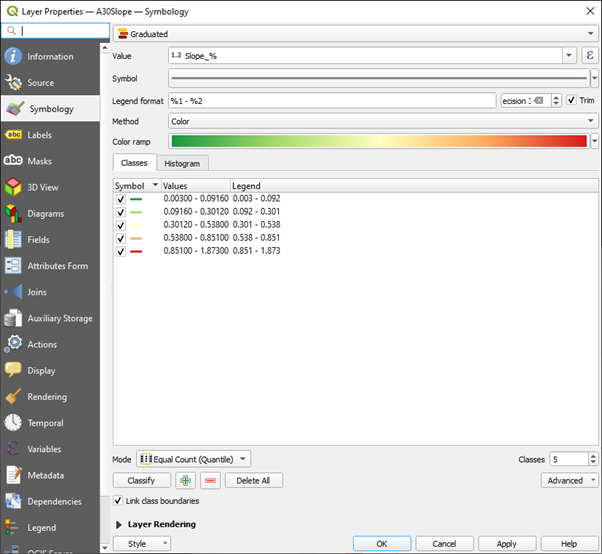Image resolution: width=602 pixels, height=554 pixels.
Task: Switch to the Histogram tab
Action: [x=182, y=163]
